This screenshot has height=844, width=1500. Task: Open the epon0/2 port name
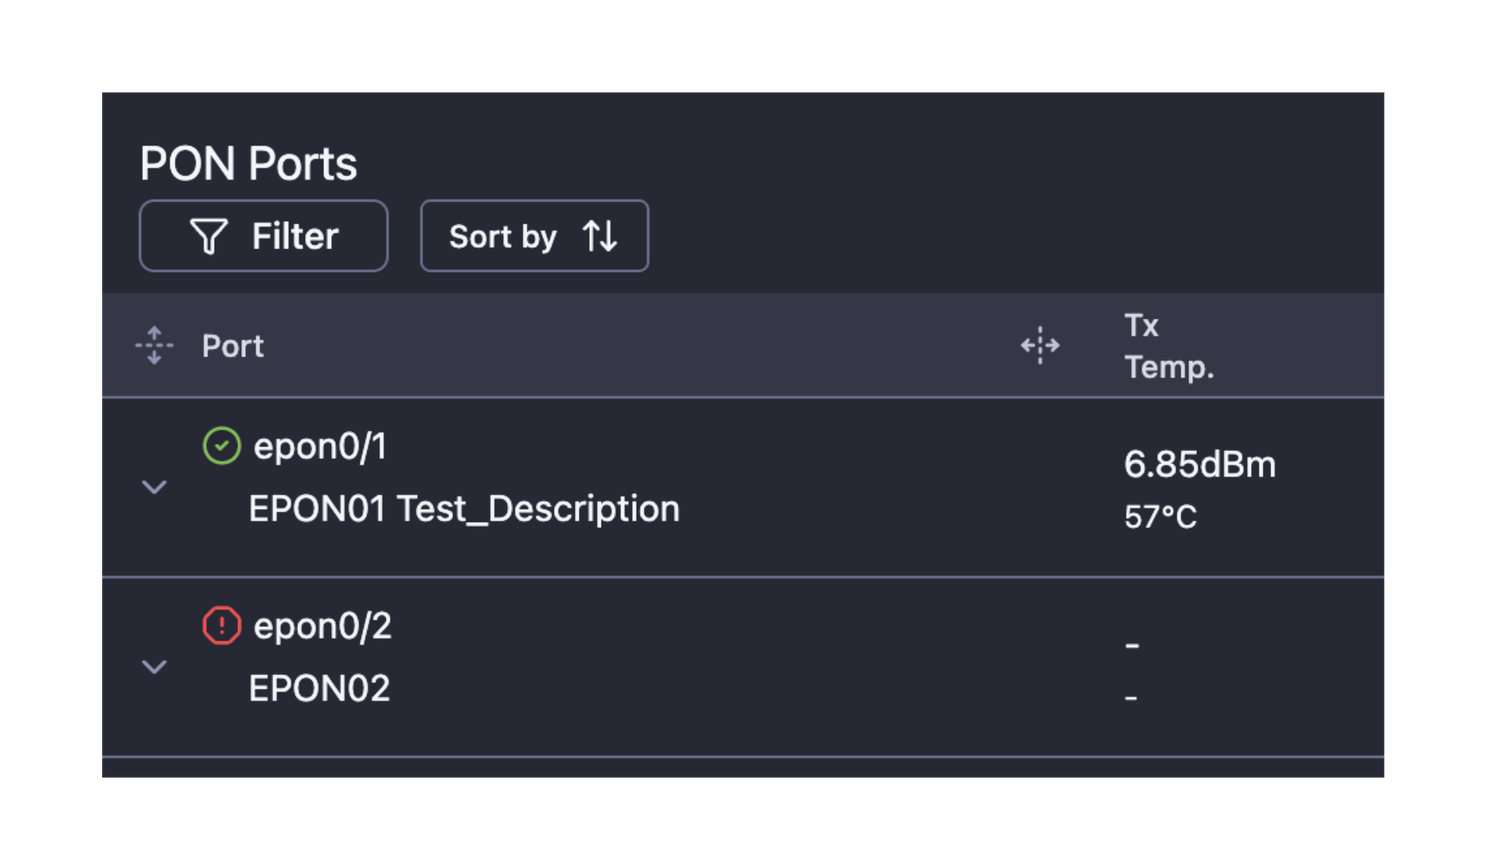322,626
